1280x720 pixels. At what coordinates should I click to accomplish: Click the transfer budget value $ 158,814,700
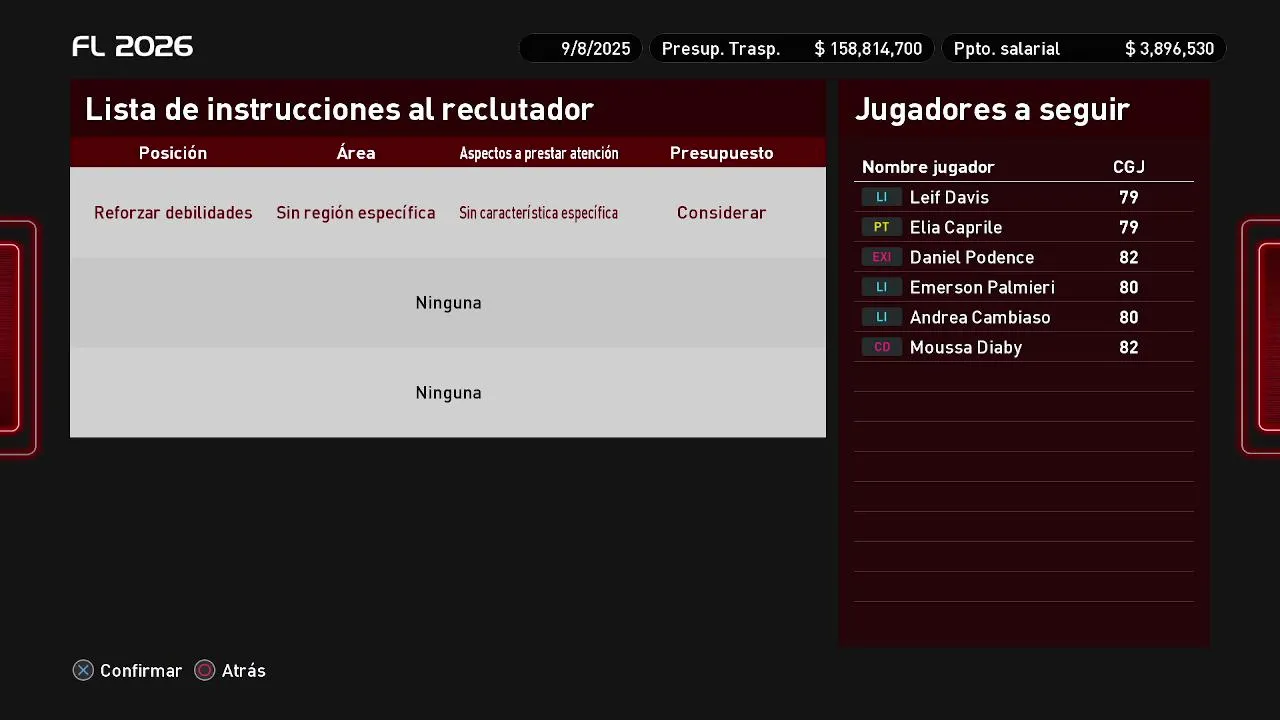pos(868,48)
